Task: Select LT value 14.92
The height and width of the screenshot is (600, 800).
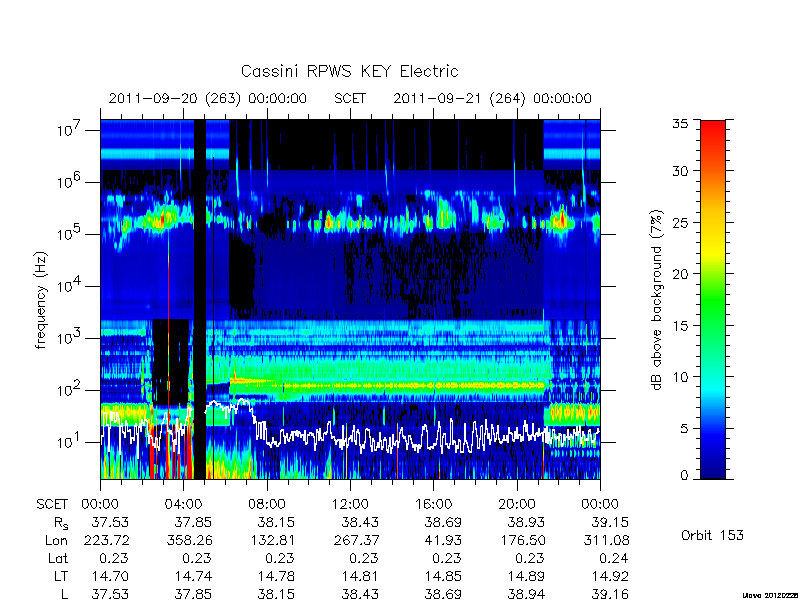Action: point(610,576)
